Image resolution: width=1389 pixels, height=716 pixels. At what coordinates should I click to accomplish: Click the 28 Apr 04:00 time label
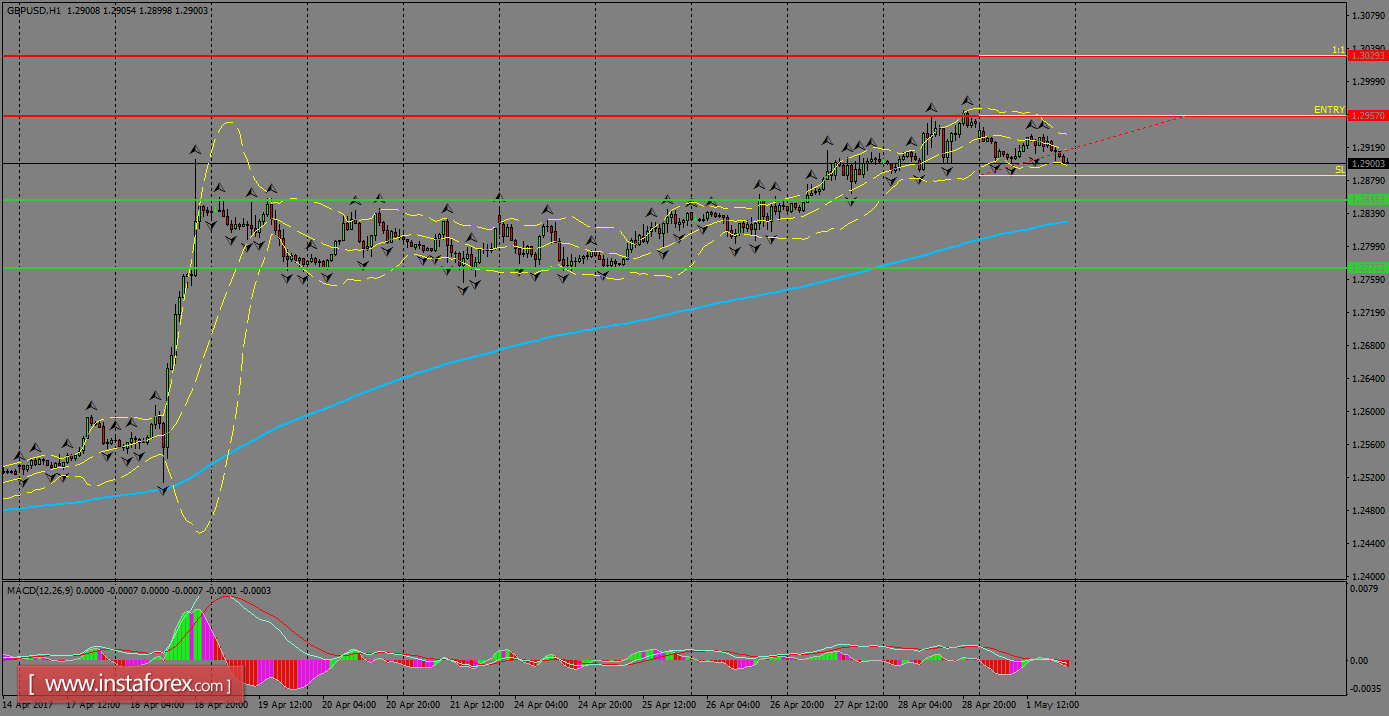tap(925, 705)
